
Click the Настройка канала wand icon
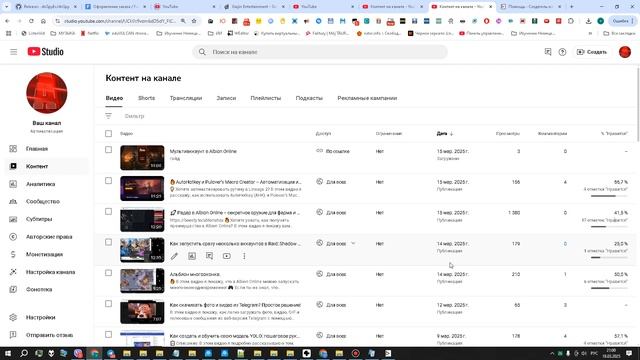(x=13, y=272)
